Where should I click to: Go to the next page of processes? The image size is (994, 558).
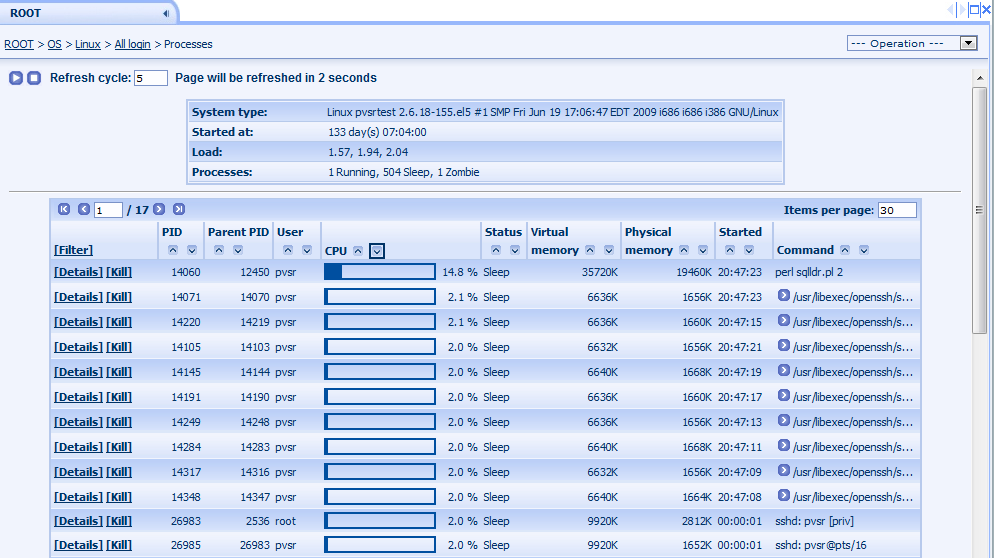pos(159,209)
